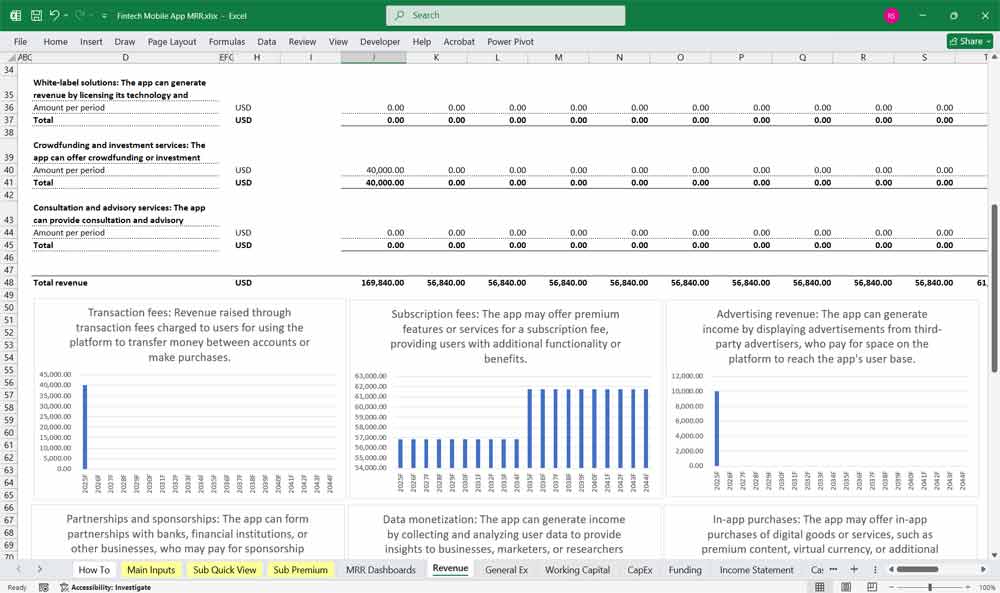The image size is (1000, 593).
Task: Switch to the Main Inputs sheet tab
Action: [x=150, y=569]
